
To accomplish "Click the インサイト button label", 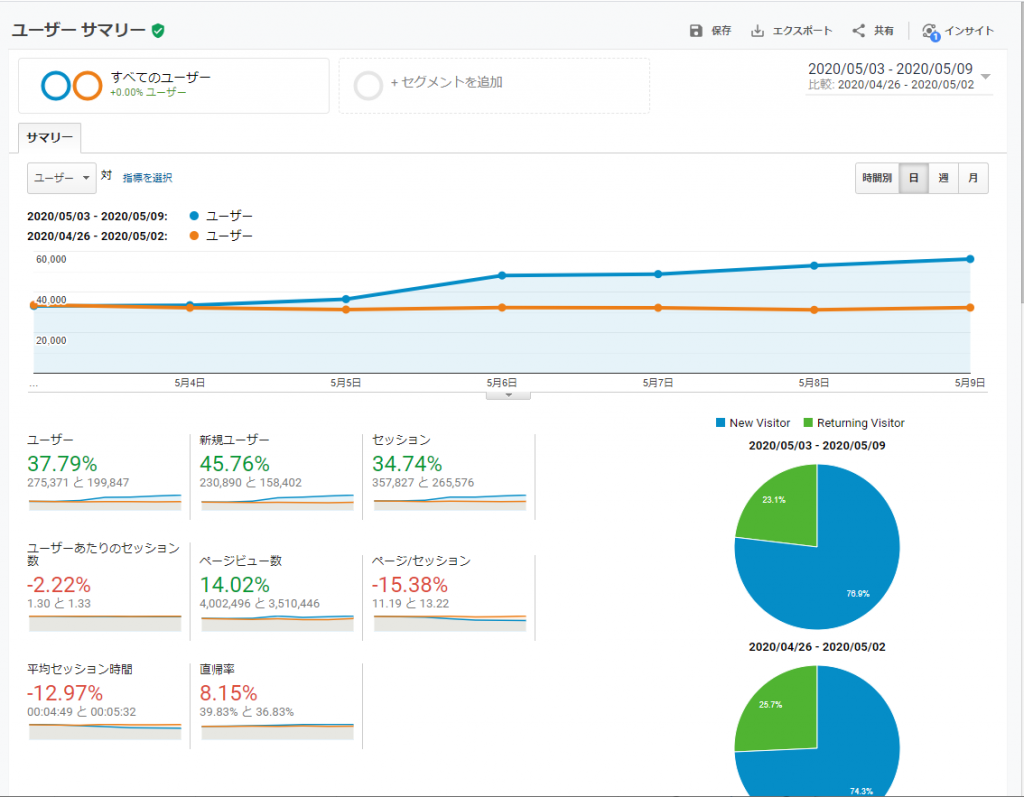I will coord(969,31).
